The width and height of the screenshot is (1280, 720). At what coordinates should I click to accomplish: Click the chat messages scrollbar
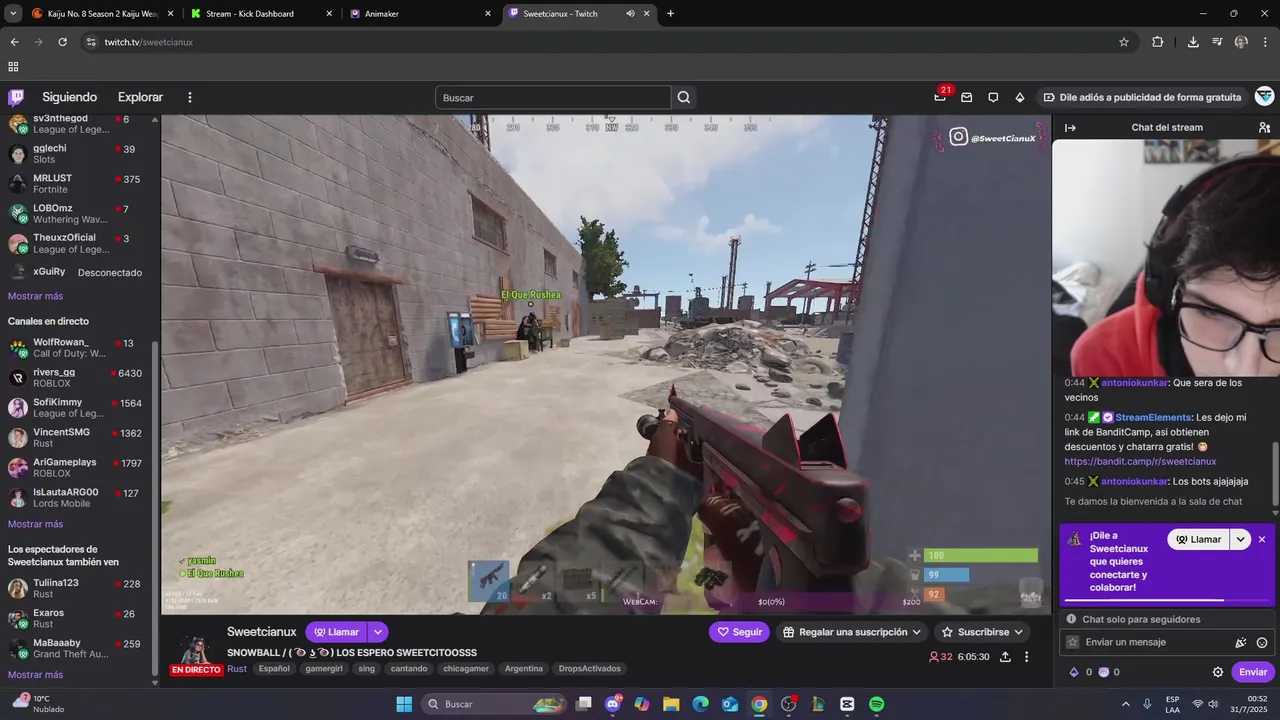pyautogui.click(x=1275, y=474)
